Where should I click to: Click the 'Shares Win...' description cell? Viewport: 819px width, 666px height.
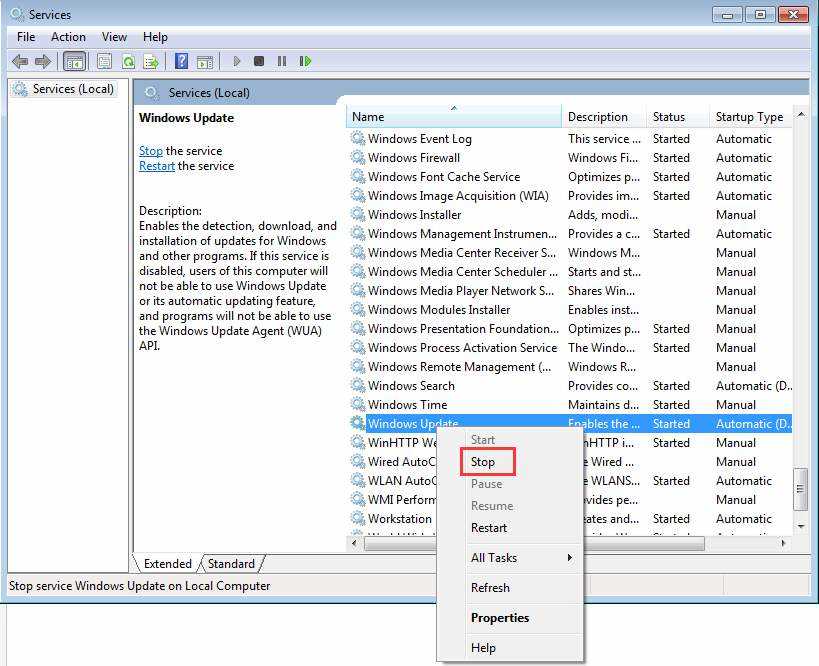pos(601,290)
